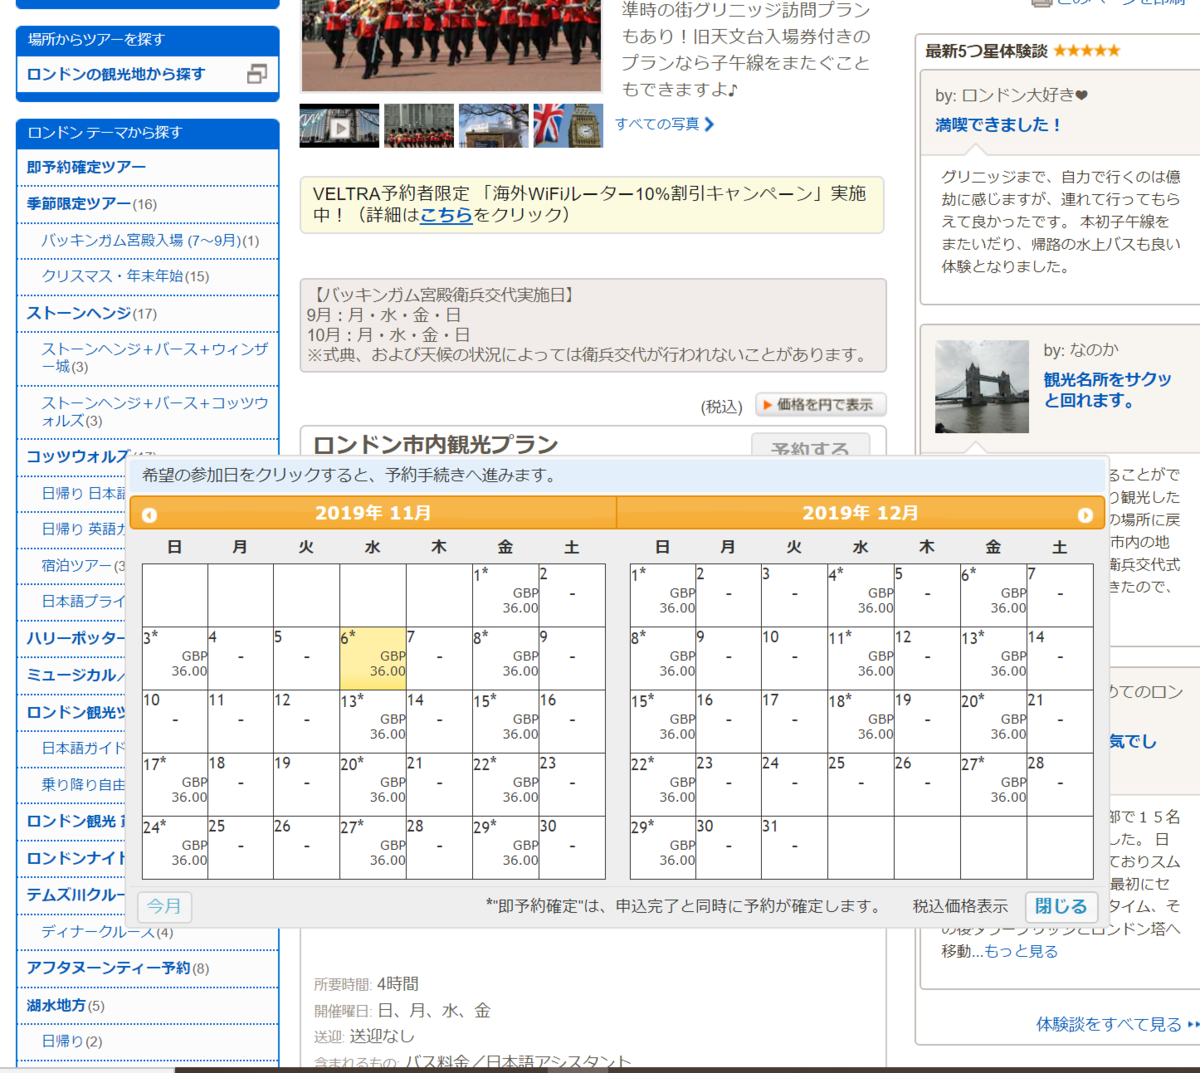Select December 4 date cell

[x=861, y=595]
